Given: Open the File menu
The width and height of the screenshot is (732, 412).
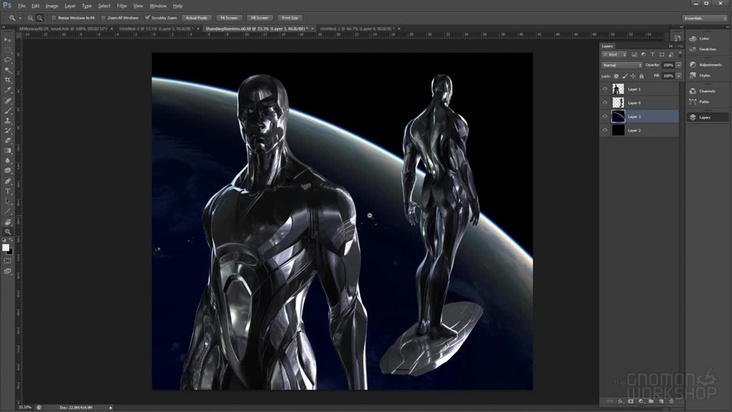Looking at the screenshot, I should coord(21,6).
